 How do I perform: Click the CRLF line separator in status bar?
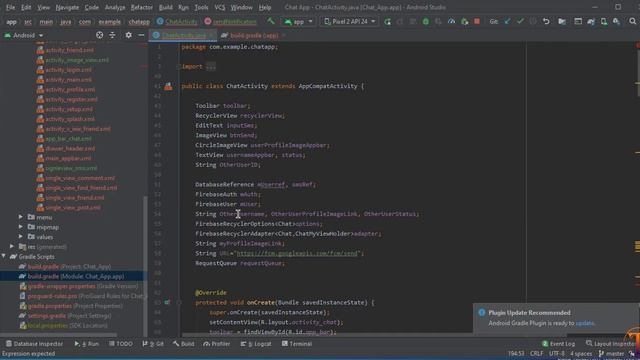pos(536,353)
